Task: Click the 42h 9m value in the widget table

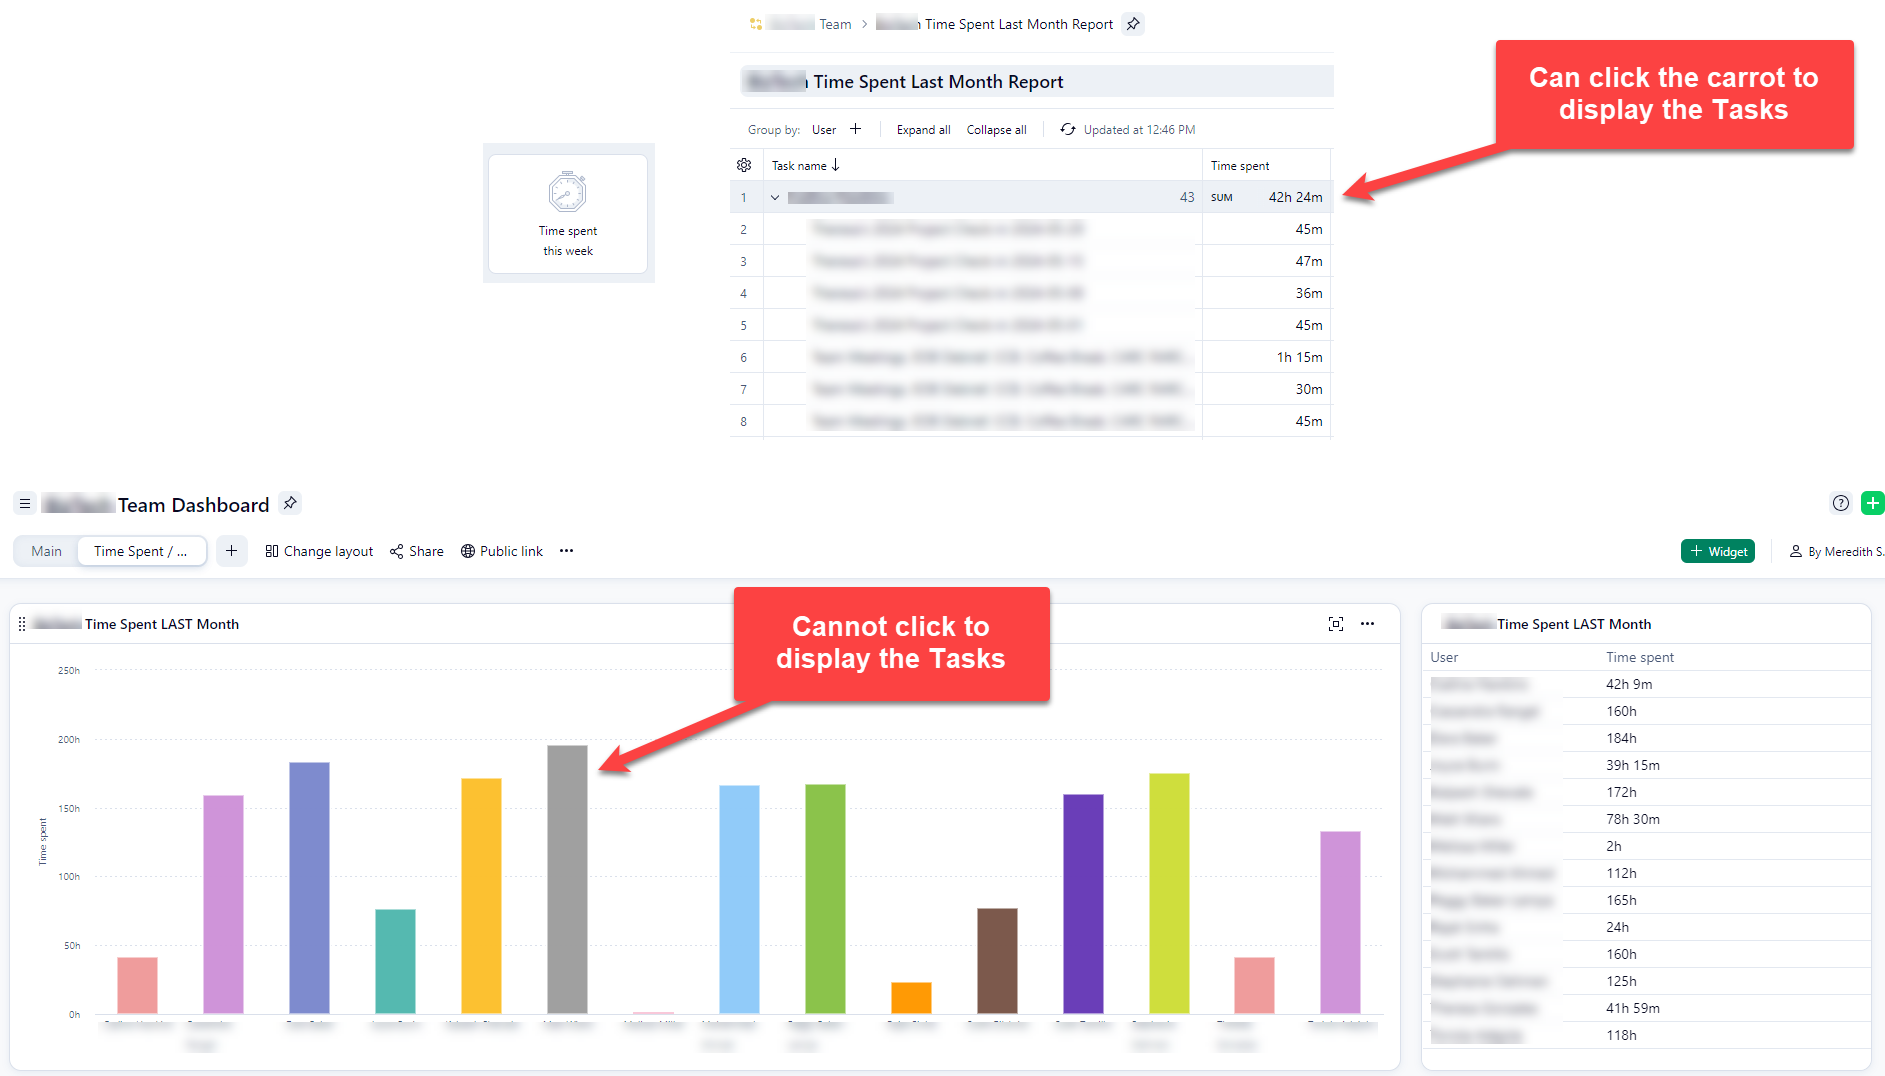Action: pos(1629,684)
